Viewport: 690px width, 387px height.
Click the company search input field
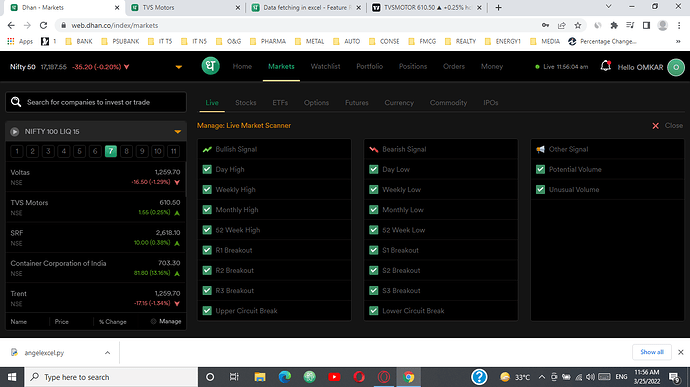pos(96,102)
